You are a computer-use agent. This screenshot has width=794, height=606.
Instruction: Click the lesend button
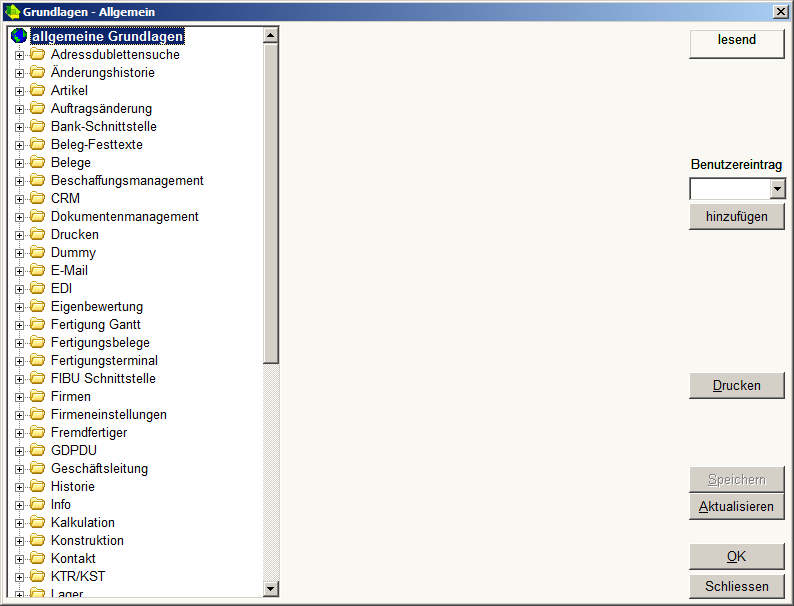[737, 44]
